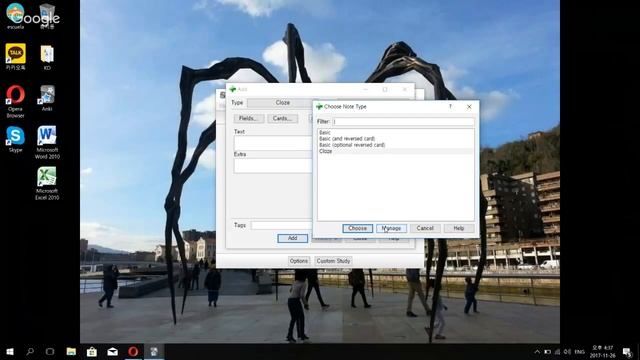Click the Help button in the Choose Note Type dialog
The image size is (640, 360).
[x=459, y=228]
